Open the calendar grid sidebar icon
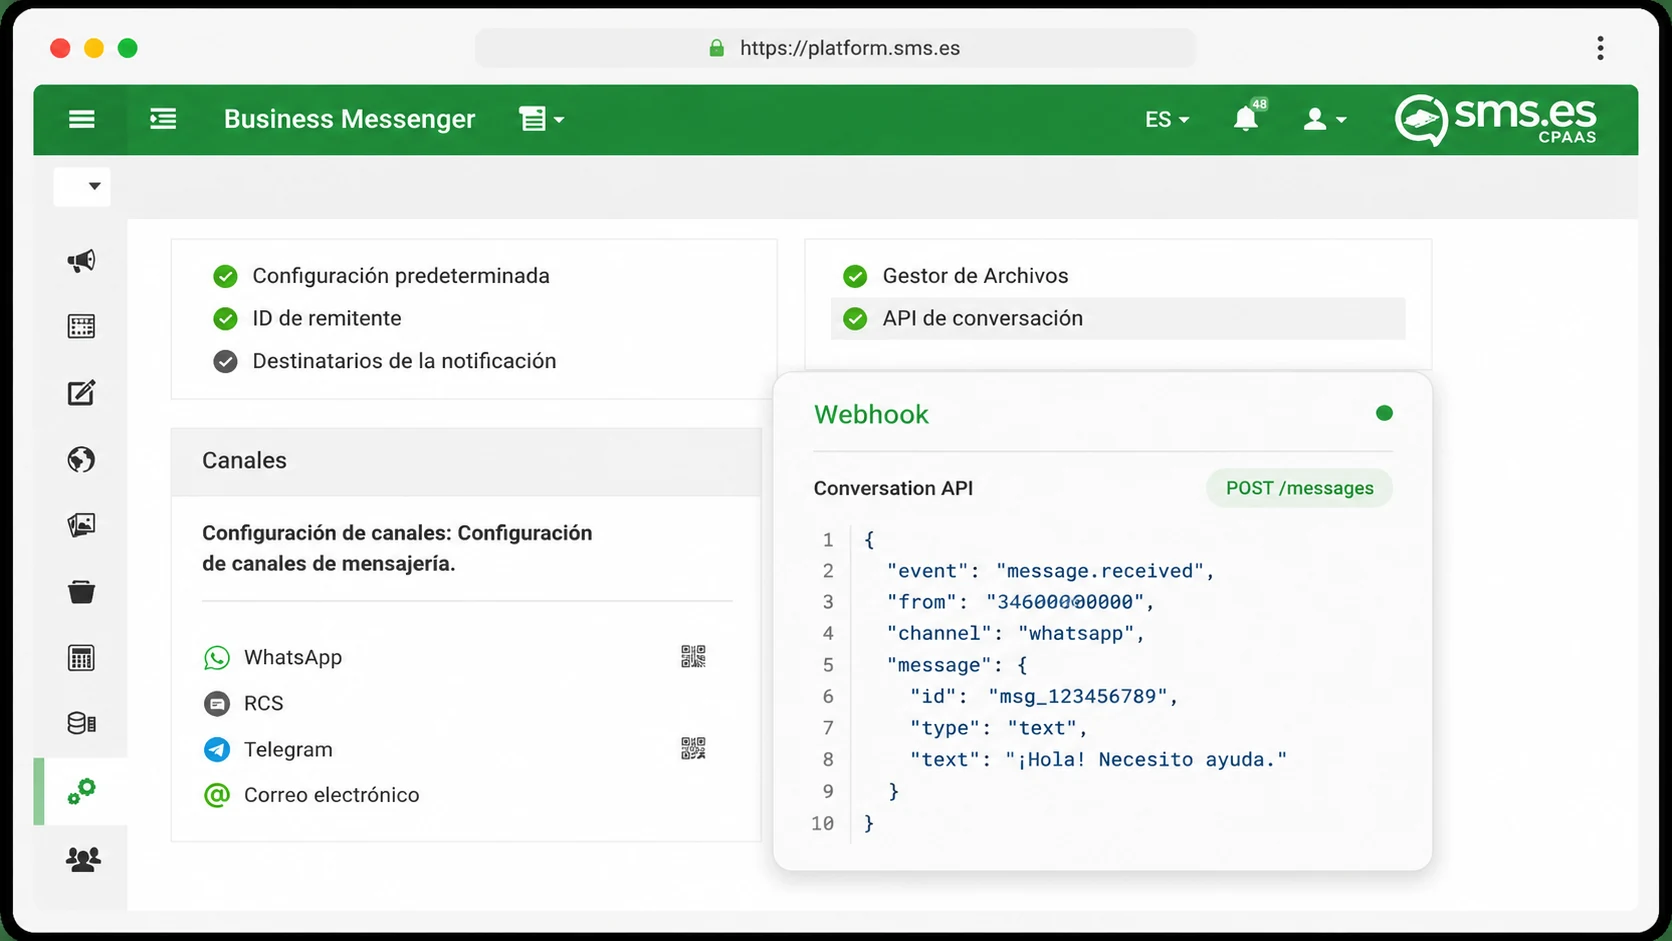 pos(82,327)
